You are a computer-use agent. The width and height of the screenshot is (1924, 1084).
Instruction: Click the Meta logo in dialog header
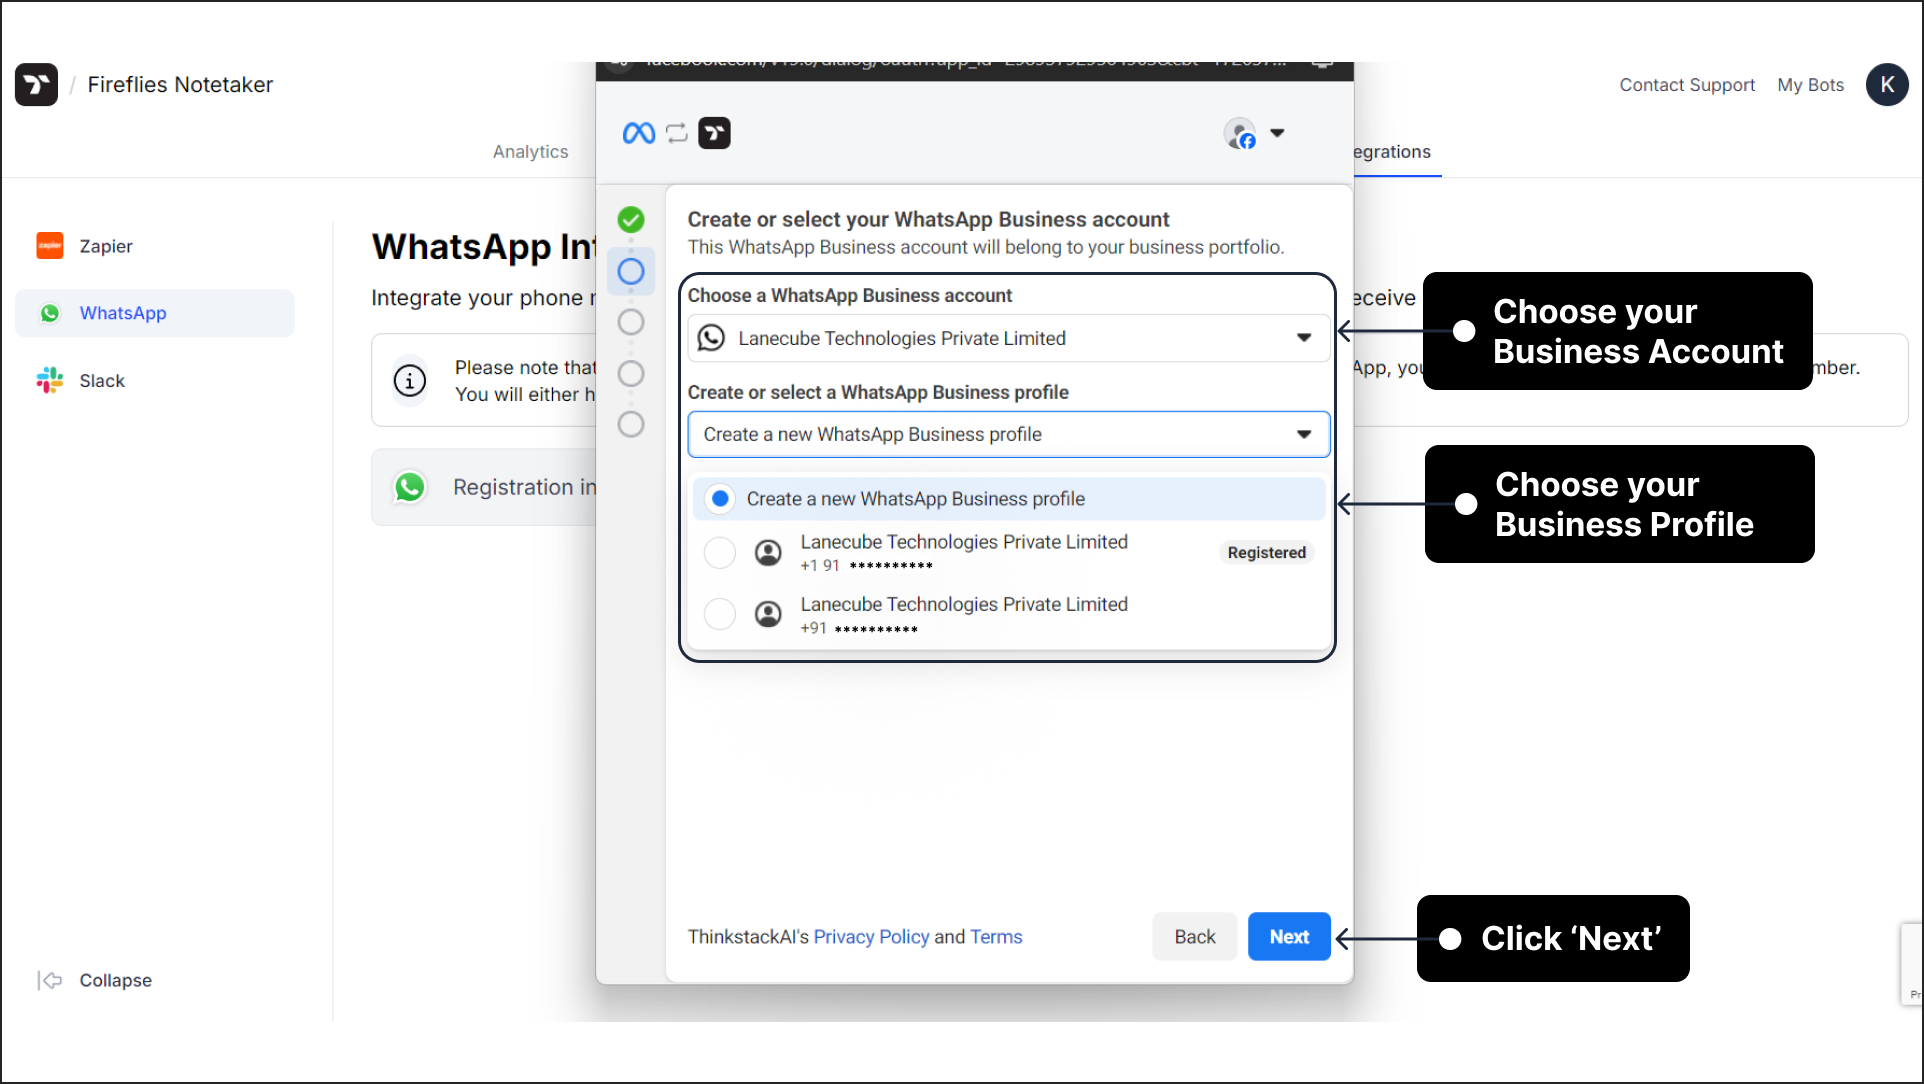638,133
